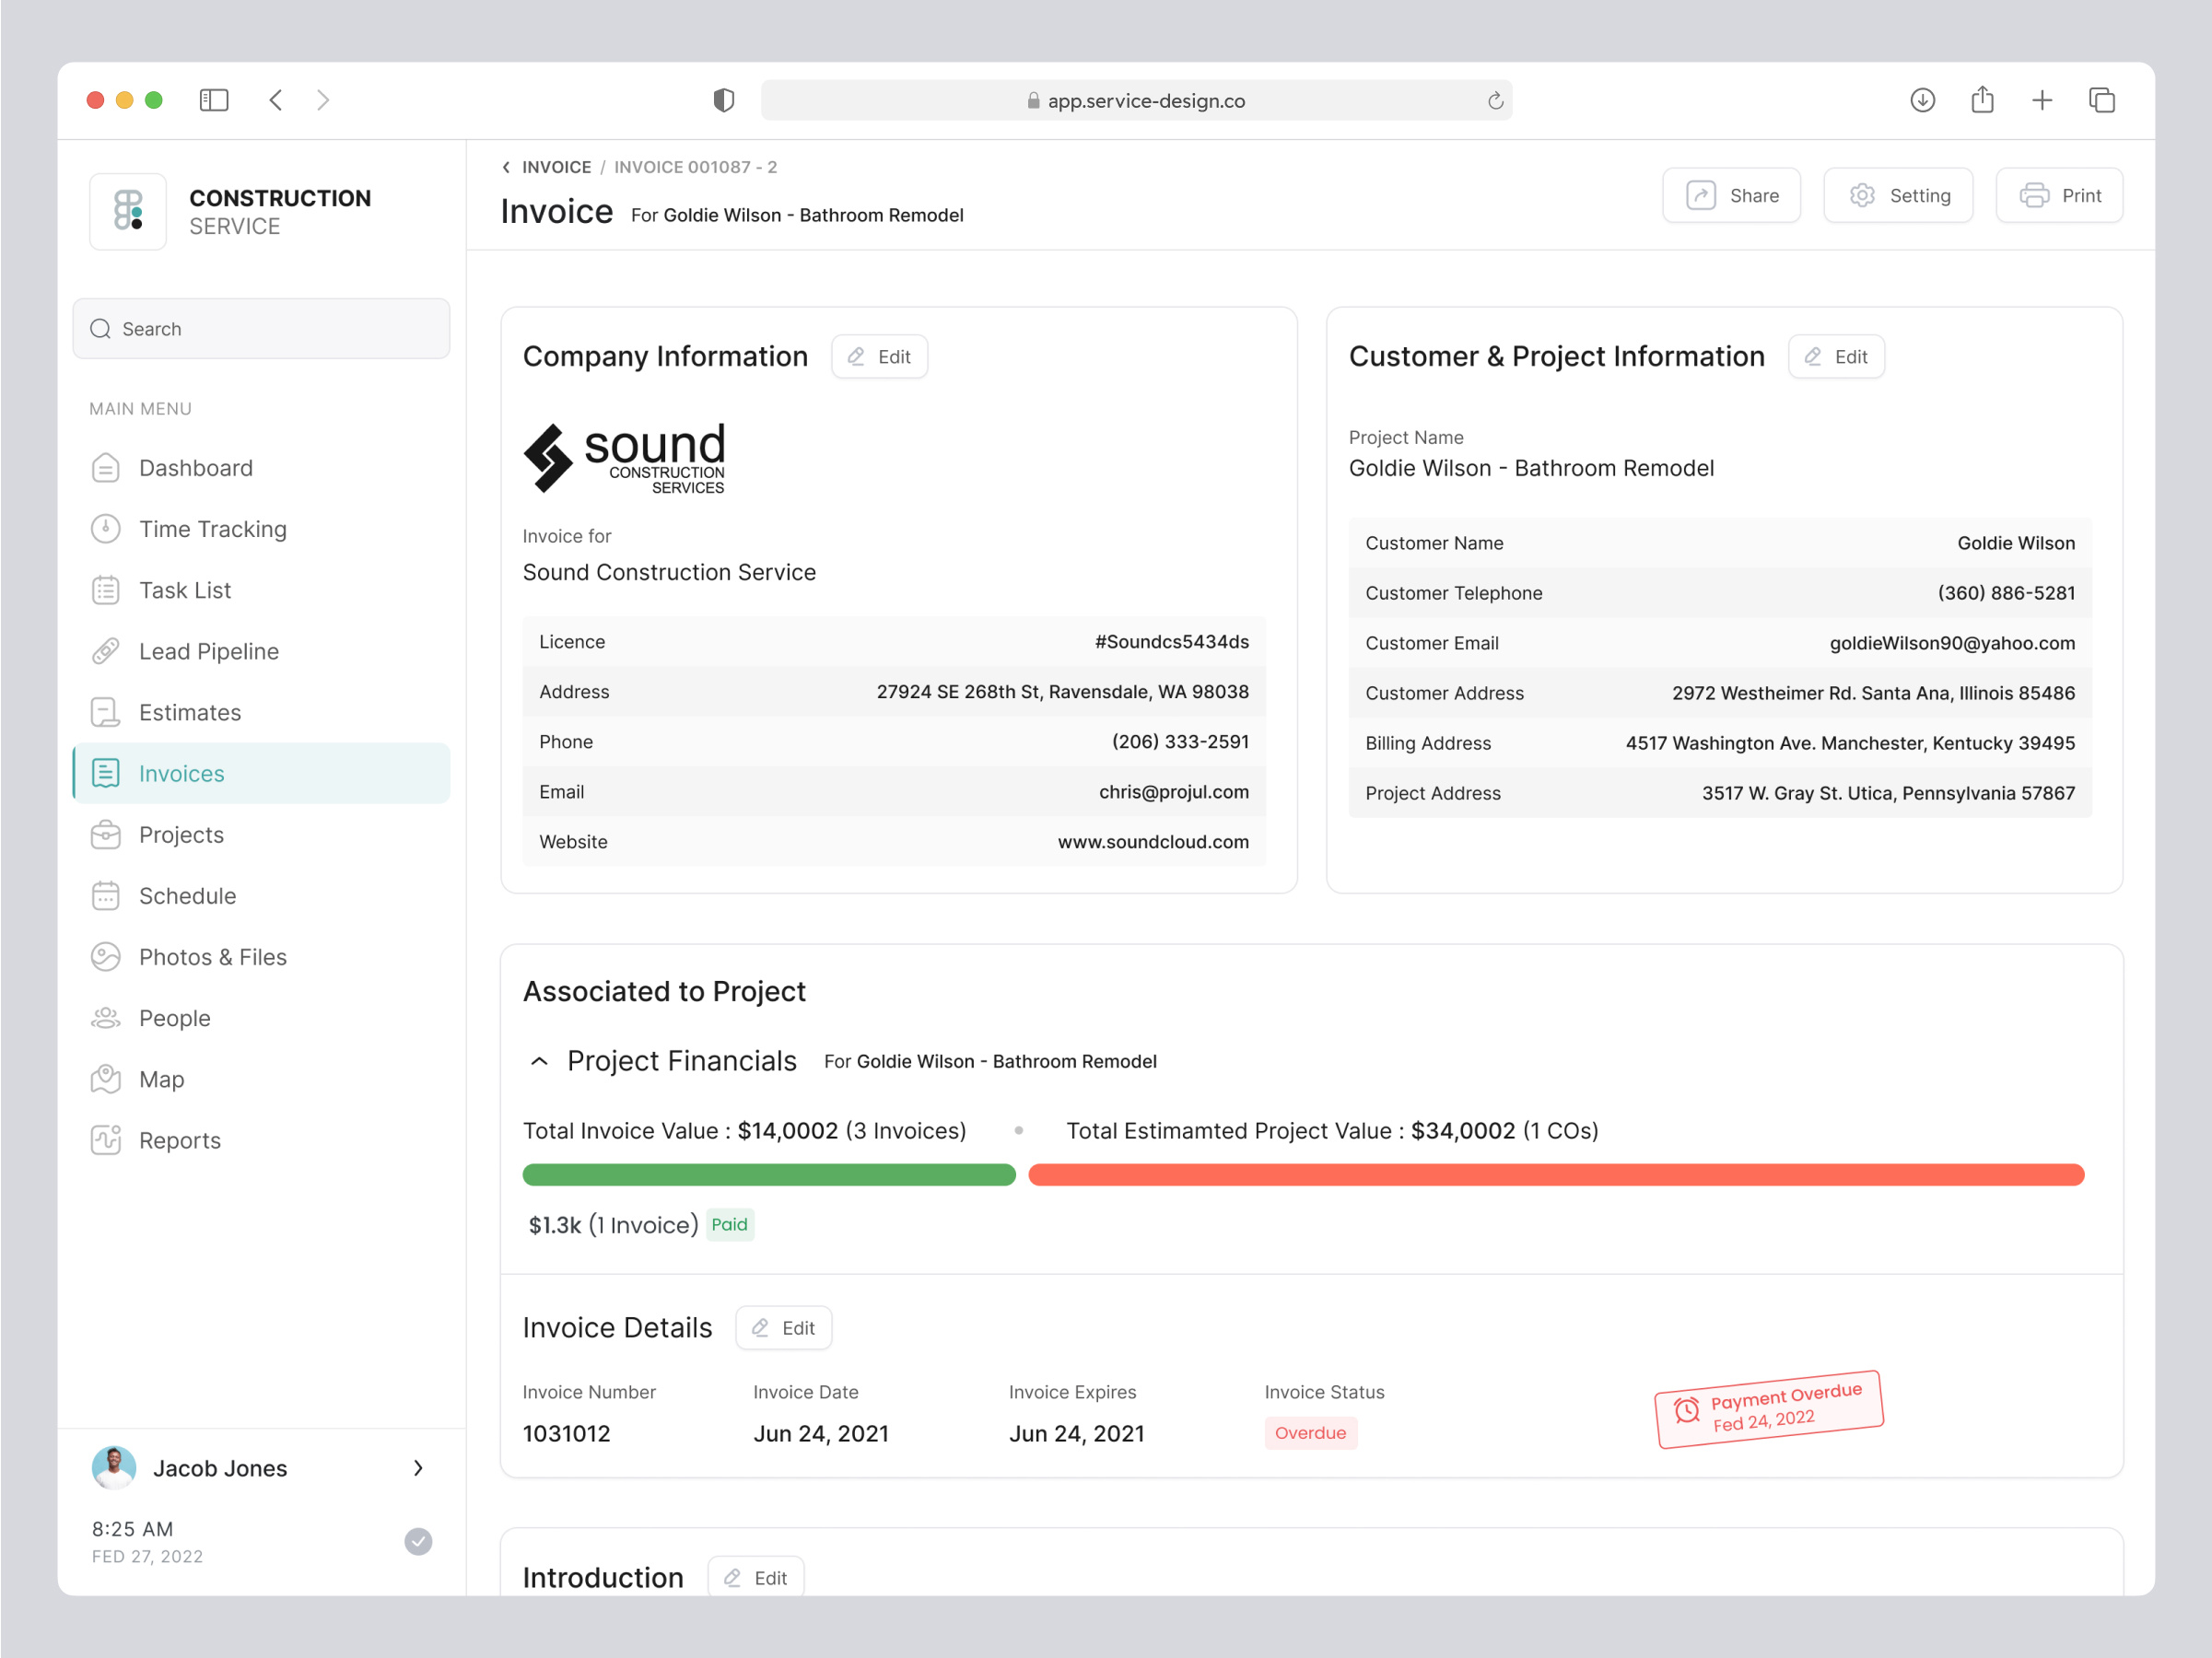This screenshot has width=2212, height=1658.
Task: Open a new tab with plus icon
Action: click(x=2041, y=100)
